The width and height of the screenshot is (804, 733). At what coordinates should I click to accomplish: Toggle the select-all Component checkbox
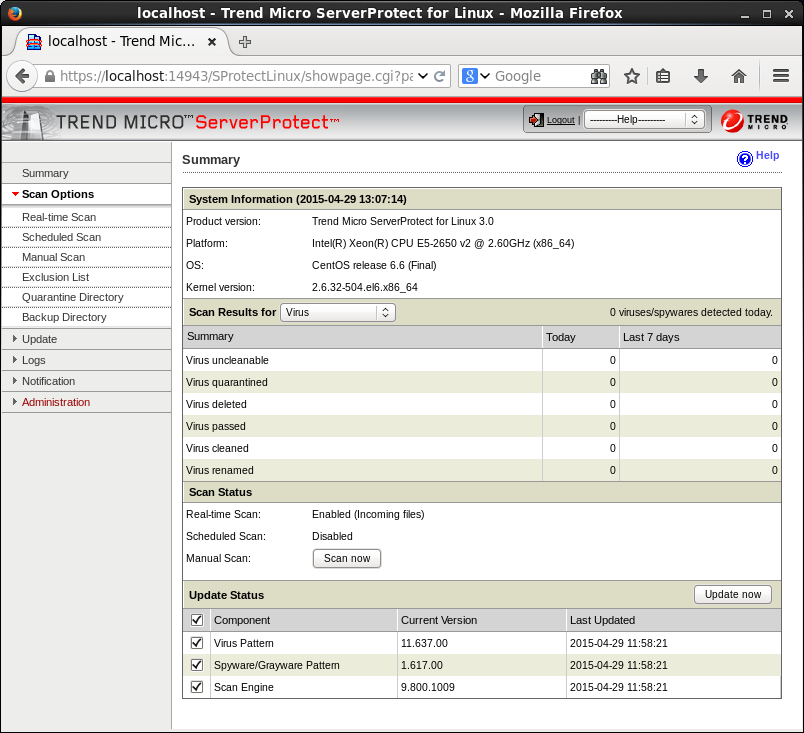[x=196, y=620]
